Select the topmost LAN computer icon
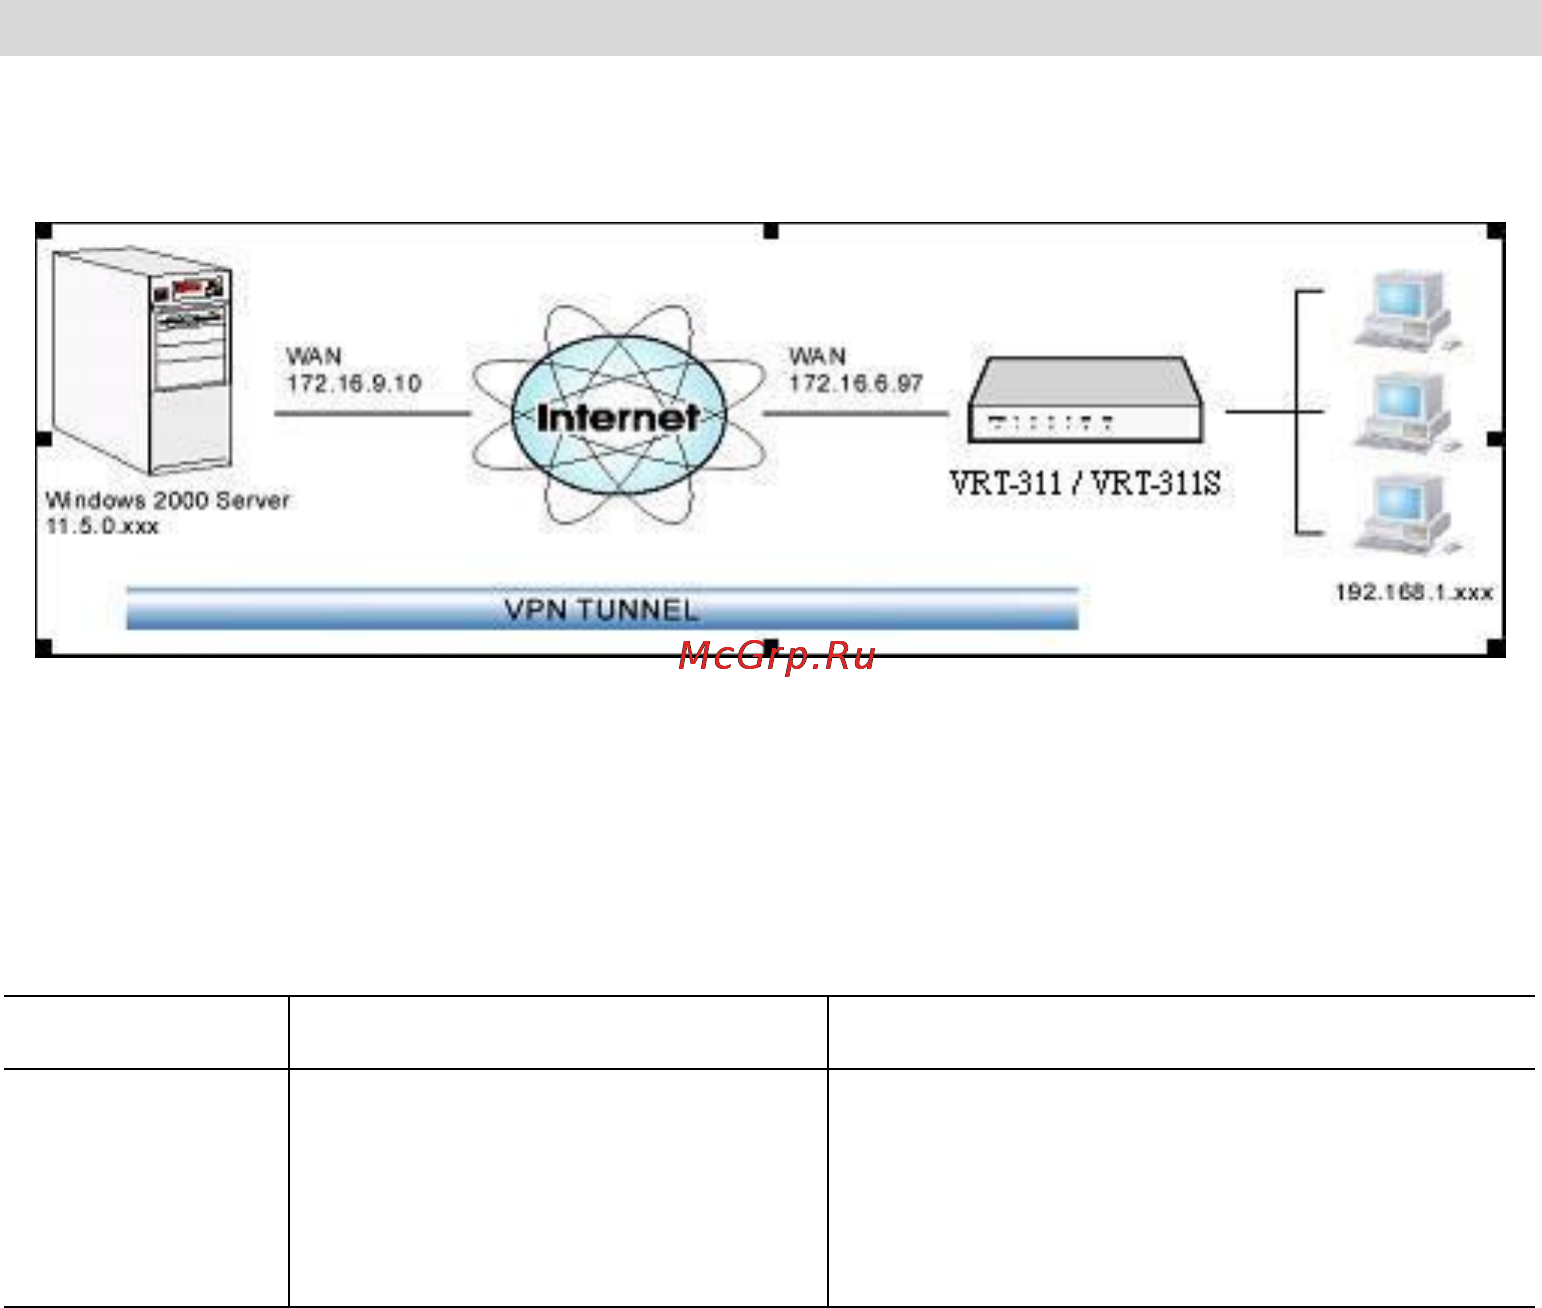This screenshot has height=1308, width=1542. 1410,309
